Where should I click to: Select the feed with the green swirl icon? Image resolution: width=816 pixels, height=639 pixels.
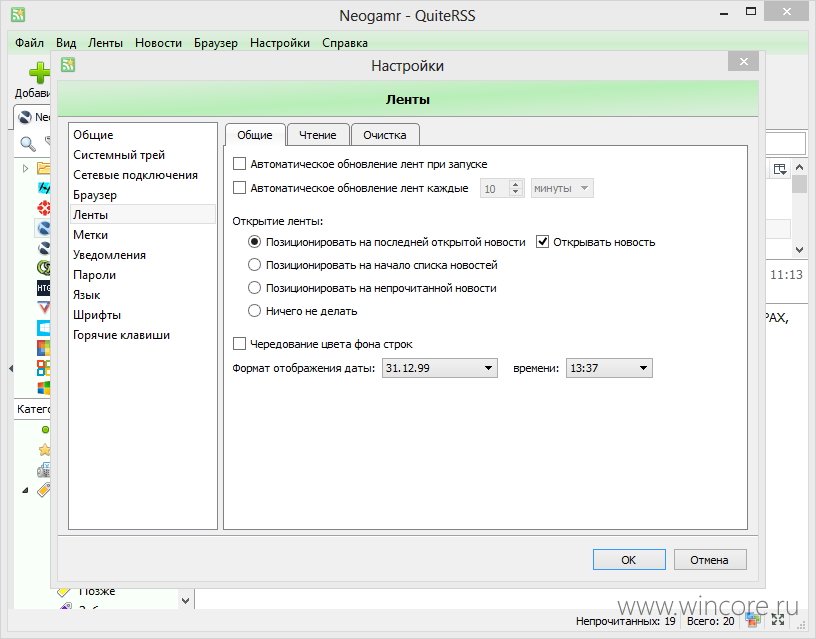pyautogui.click(x=44, y=267)
